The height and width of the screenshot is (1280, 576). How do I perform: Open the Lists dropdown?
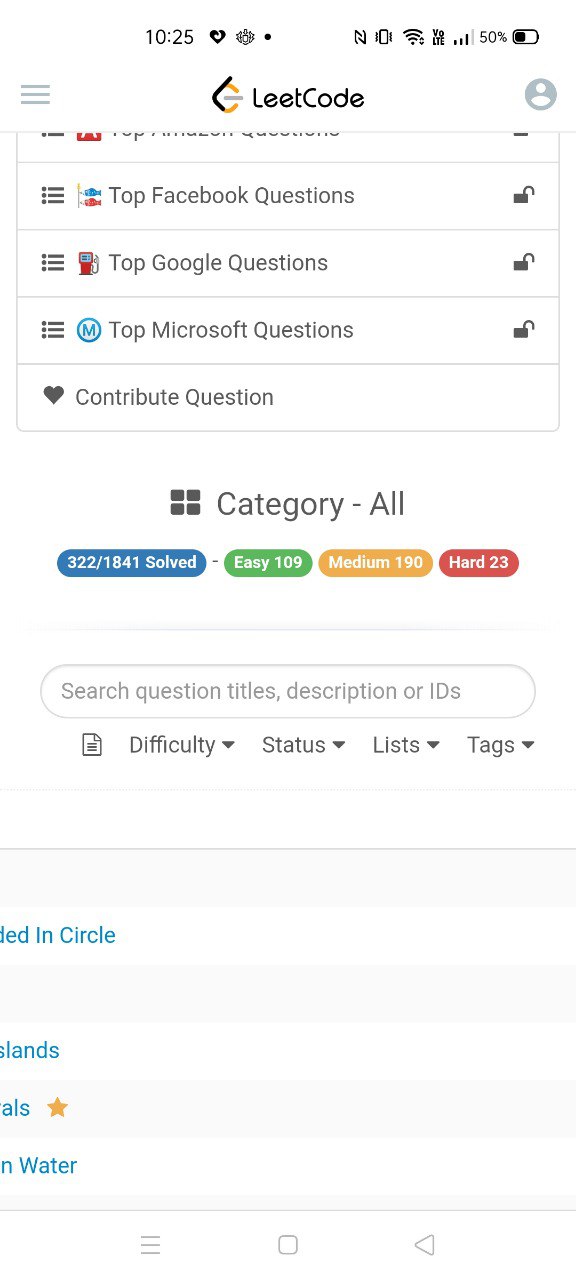click(x=406, y=745)
